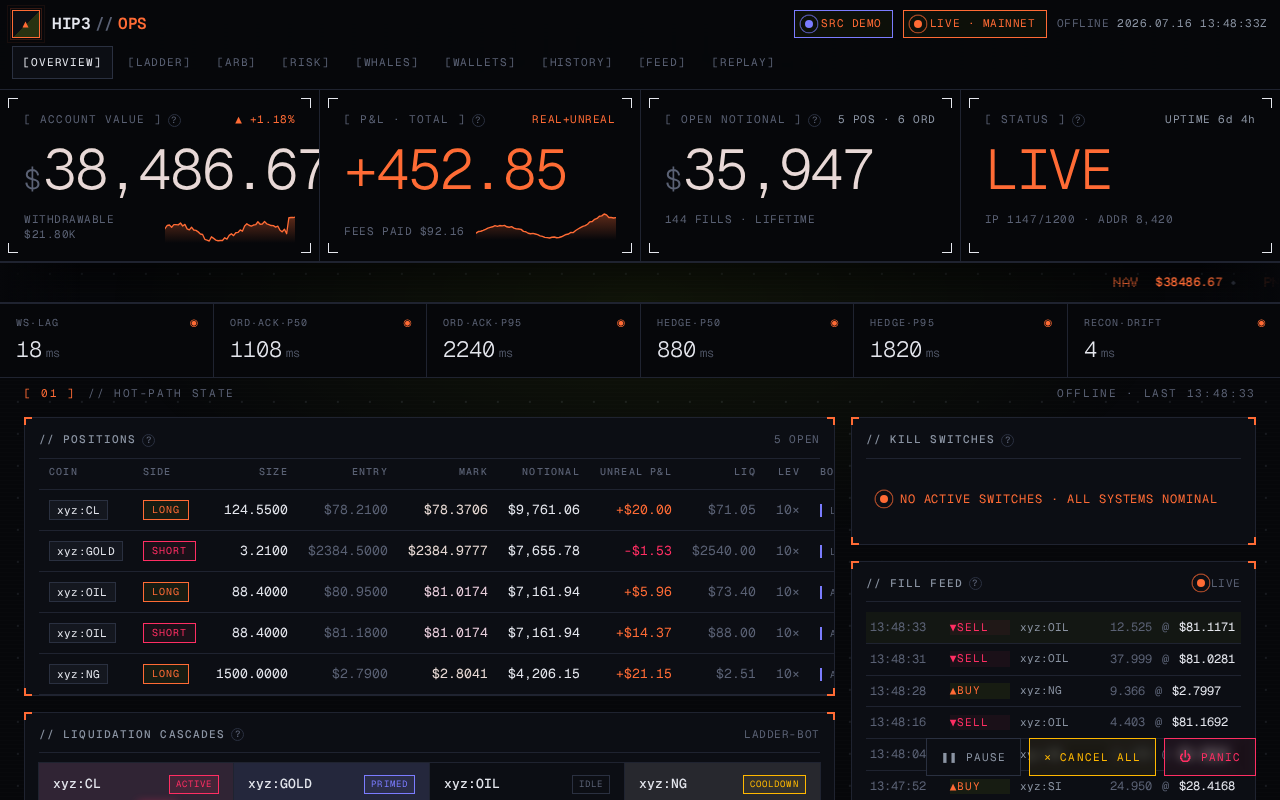
Task: Open the REPLAY tab
Action: [x=744, y=62]
